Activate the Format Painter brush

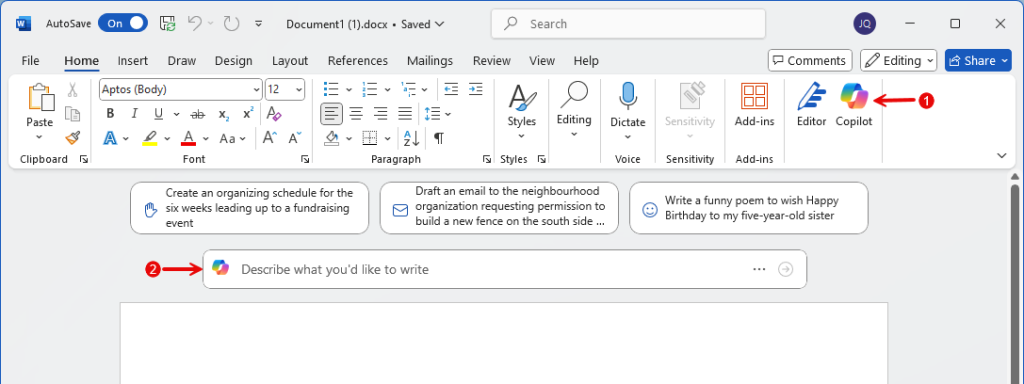tap(72, 138)
